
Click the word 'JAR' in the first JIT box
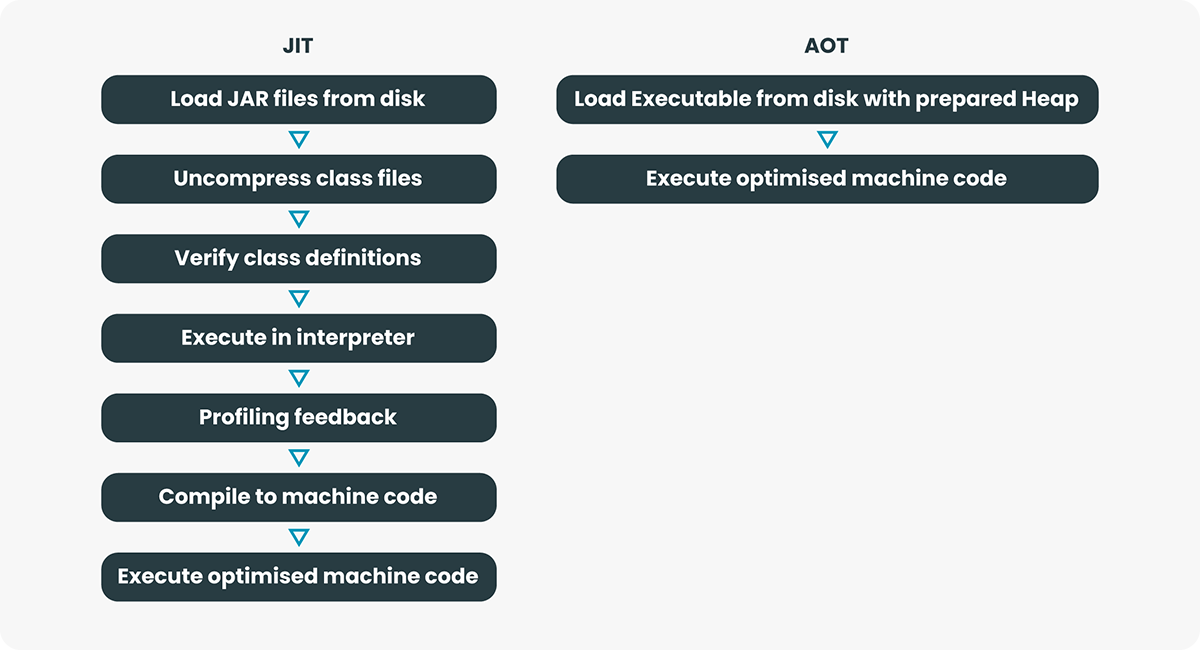click(x=235, y=99)
